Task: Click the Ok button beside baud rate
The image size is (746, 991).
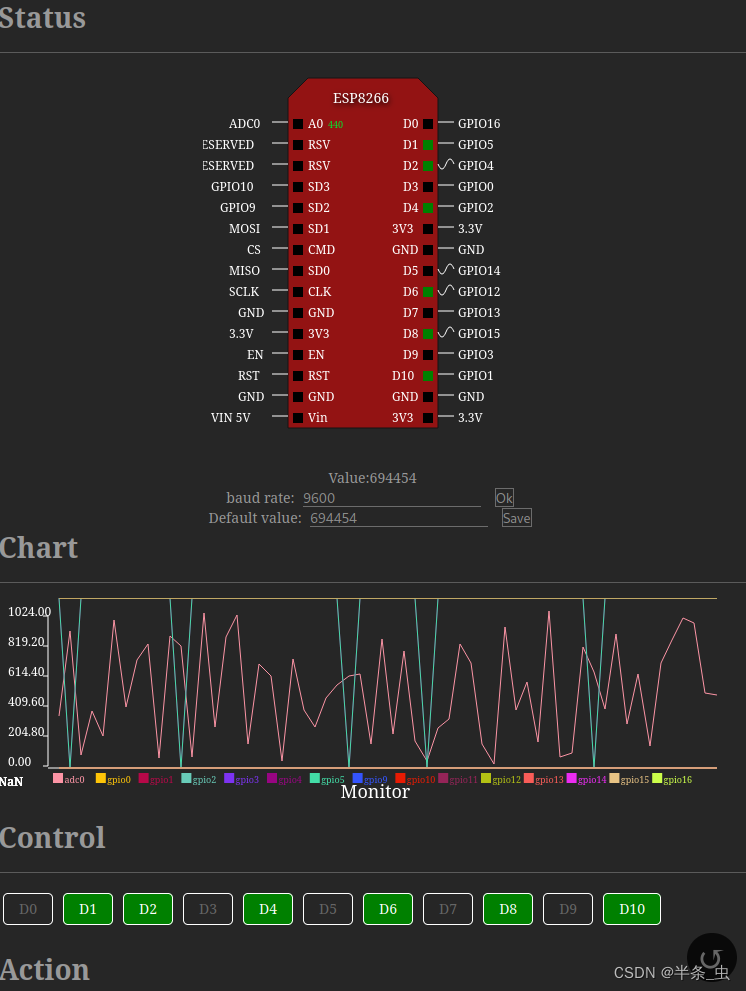Action: pos(504,497)
